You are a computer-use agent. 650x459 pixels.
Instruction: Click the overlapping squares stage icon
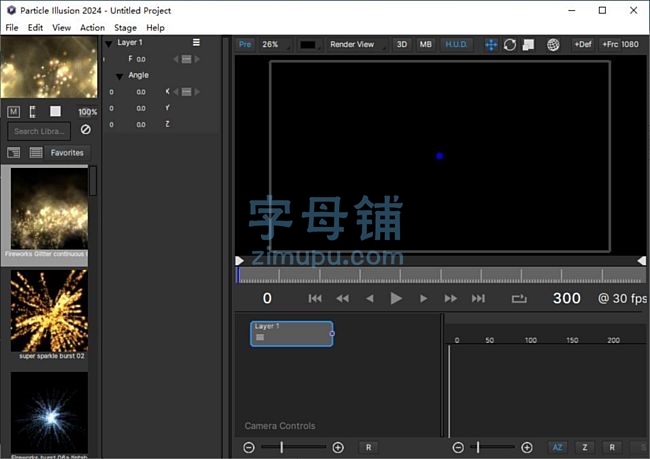[528, 45]
